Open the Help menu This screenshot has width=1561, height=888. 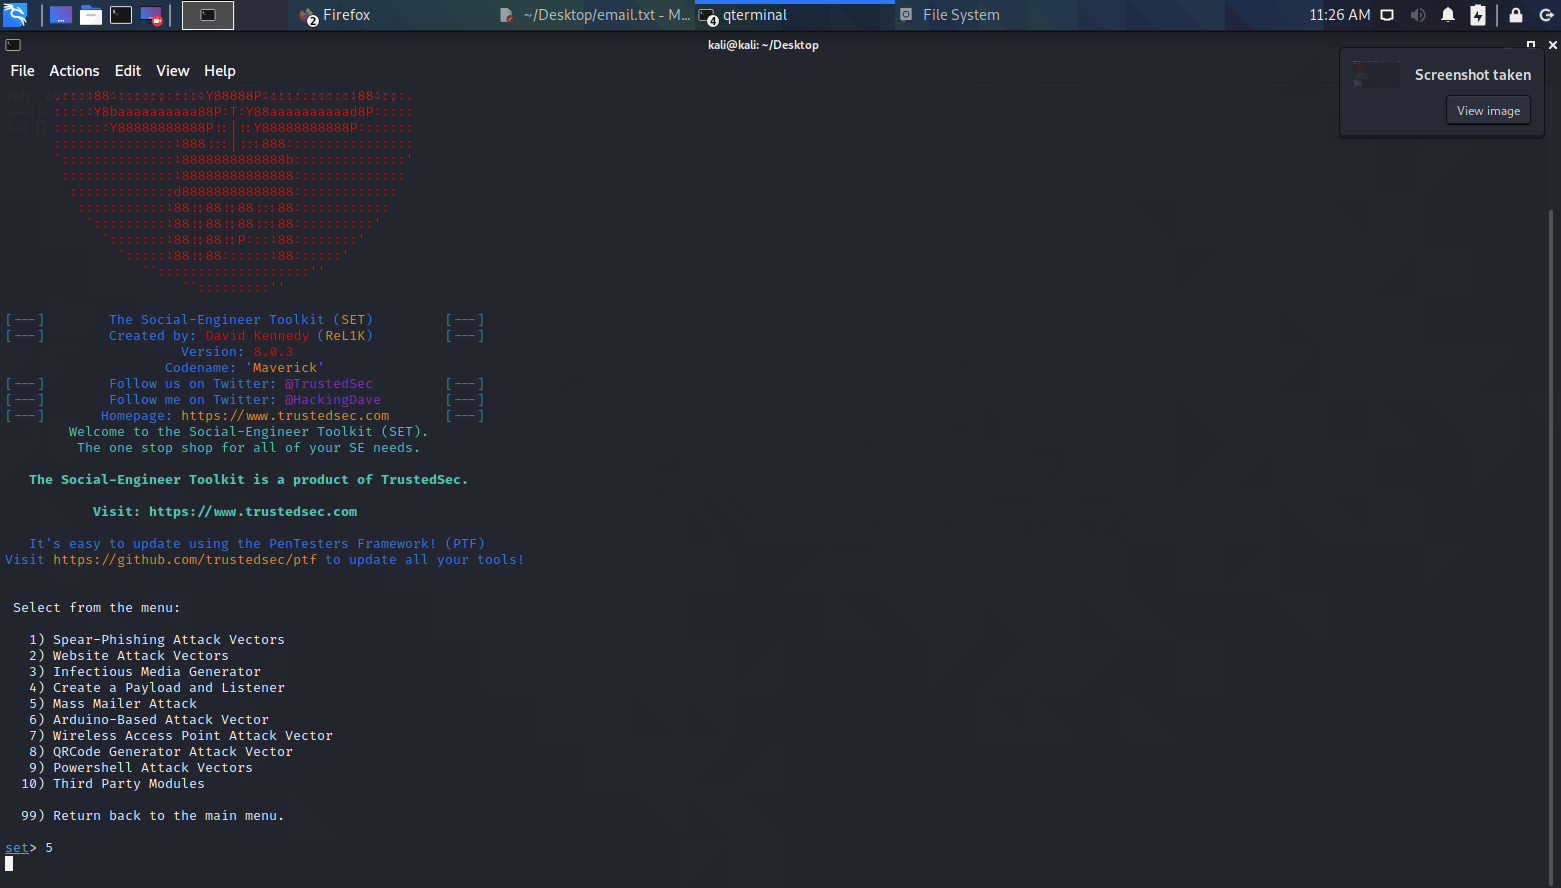point(220,71)
